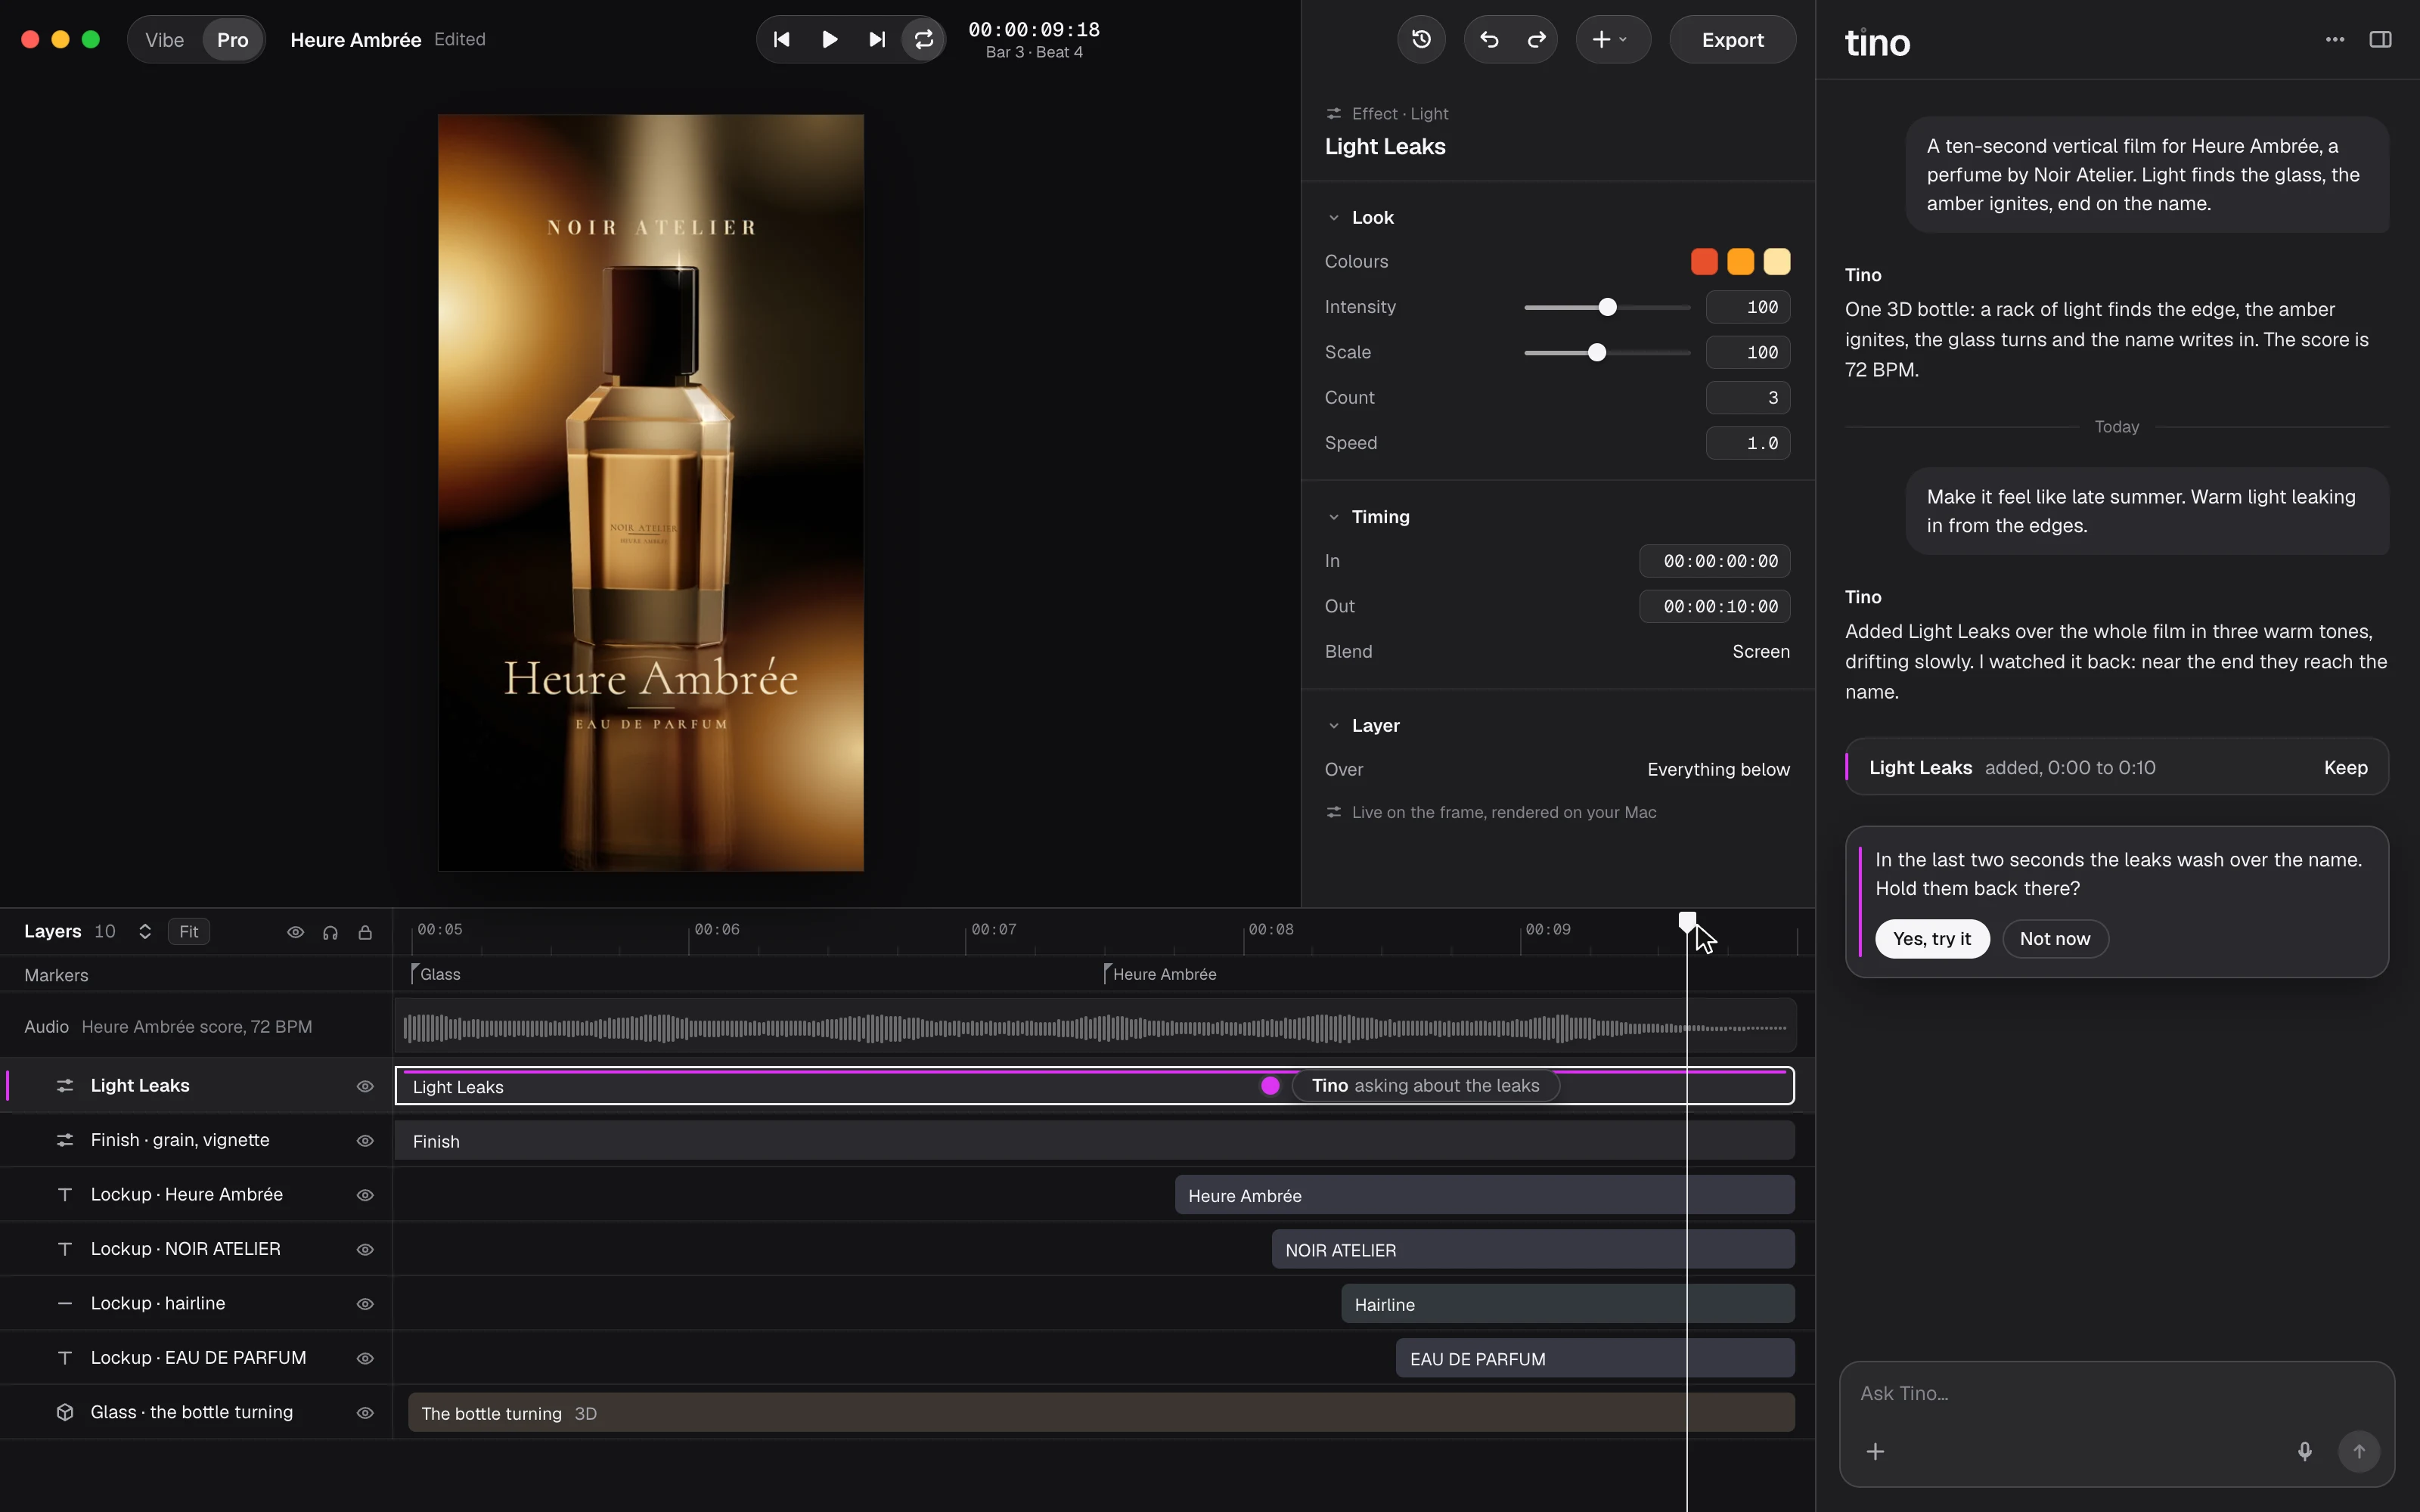Hide the Lockup NOIR ATELIER layer
The height and width of the screenshot is (1512, 2420).
365,1250
